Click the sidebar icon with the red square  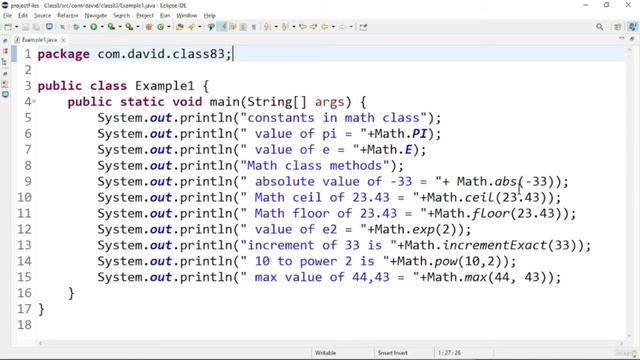pyautogui.click(x=5, y=84)
